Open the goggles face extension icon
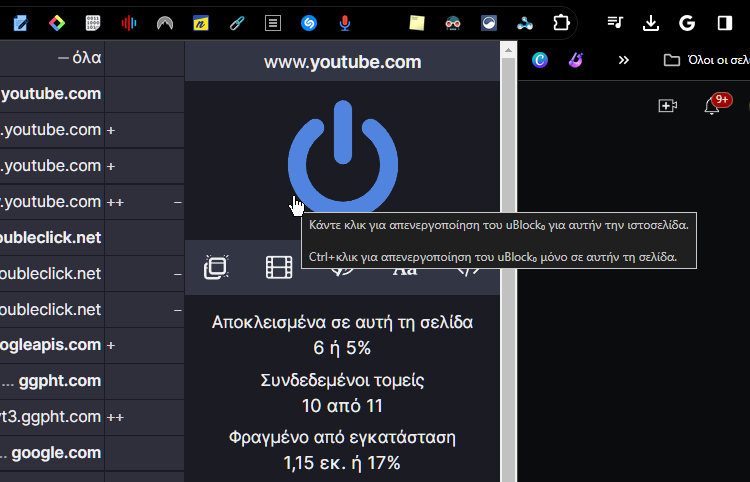 tap(453, 23)
